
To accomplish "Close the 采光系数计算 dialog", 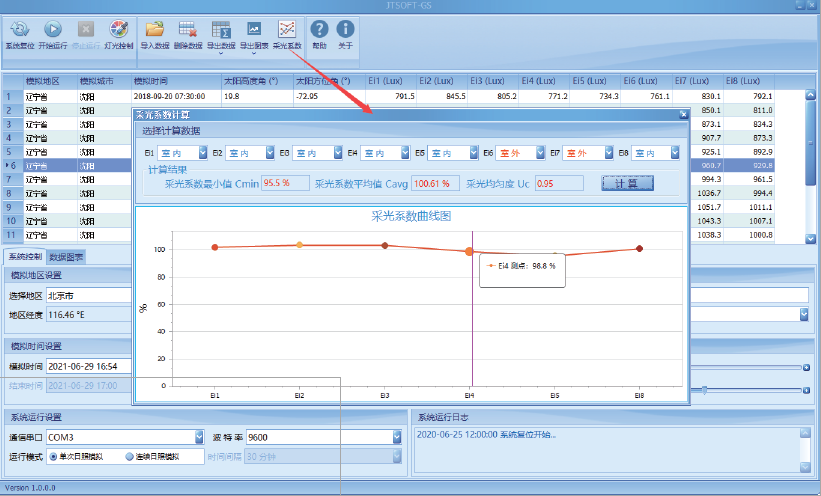I will [x=683, y=114].
